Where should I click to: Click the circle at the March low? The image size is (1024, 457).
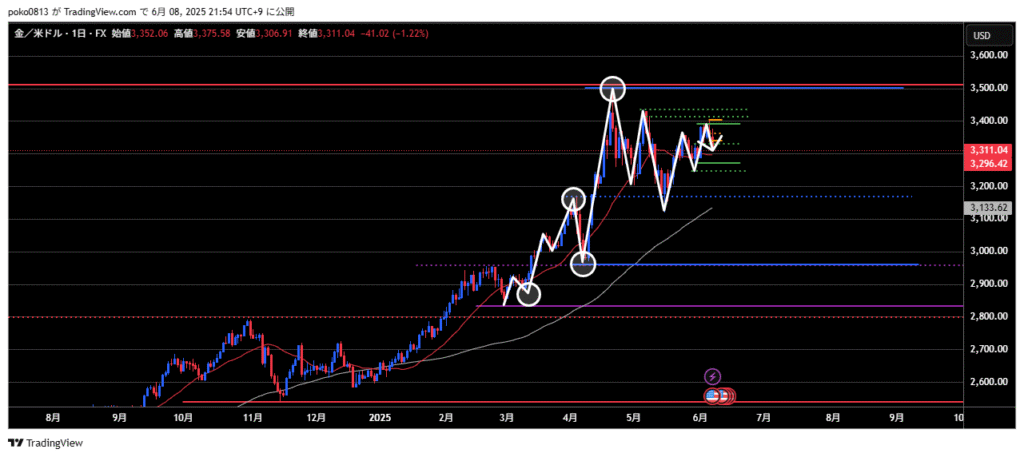coord(529,294)
